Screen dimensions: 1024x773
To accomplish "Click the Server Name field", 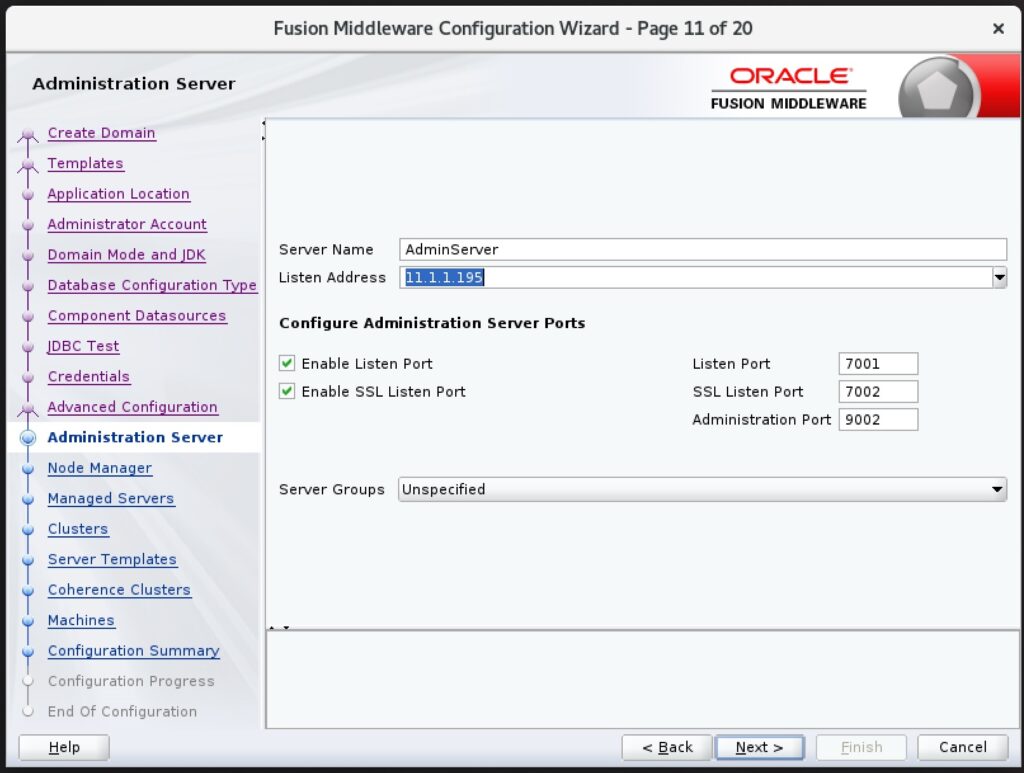I will [703, 249].
